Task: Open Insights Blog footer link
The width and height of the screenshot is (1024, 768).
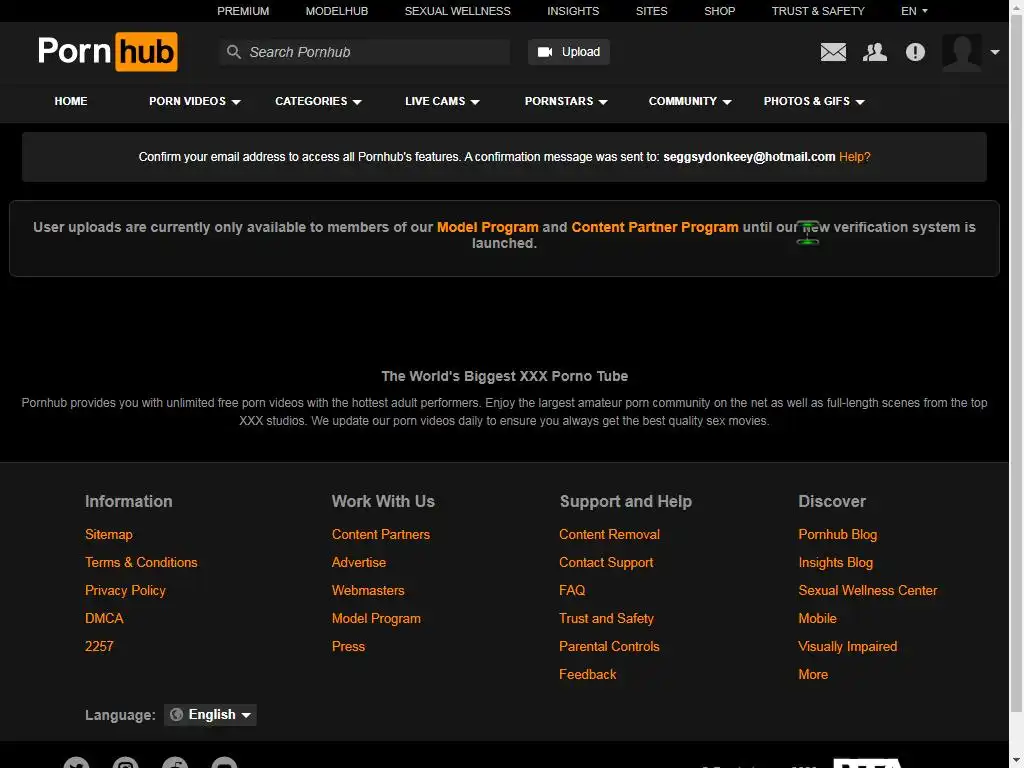Action: point(835,562)
